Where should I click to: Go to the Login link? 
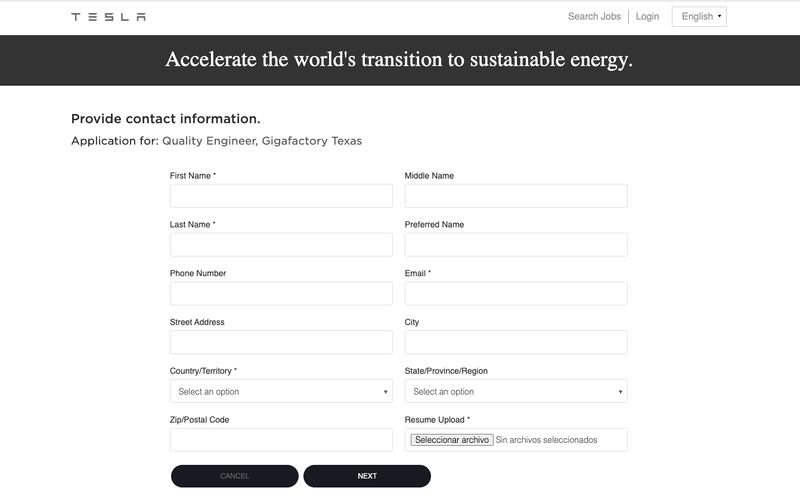(647, 16)
